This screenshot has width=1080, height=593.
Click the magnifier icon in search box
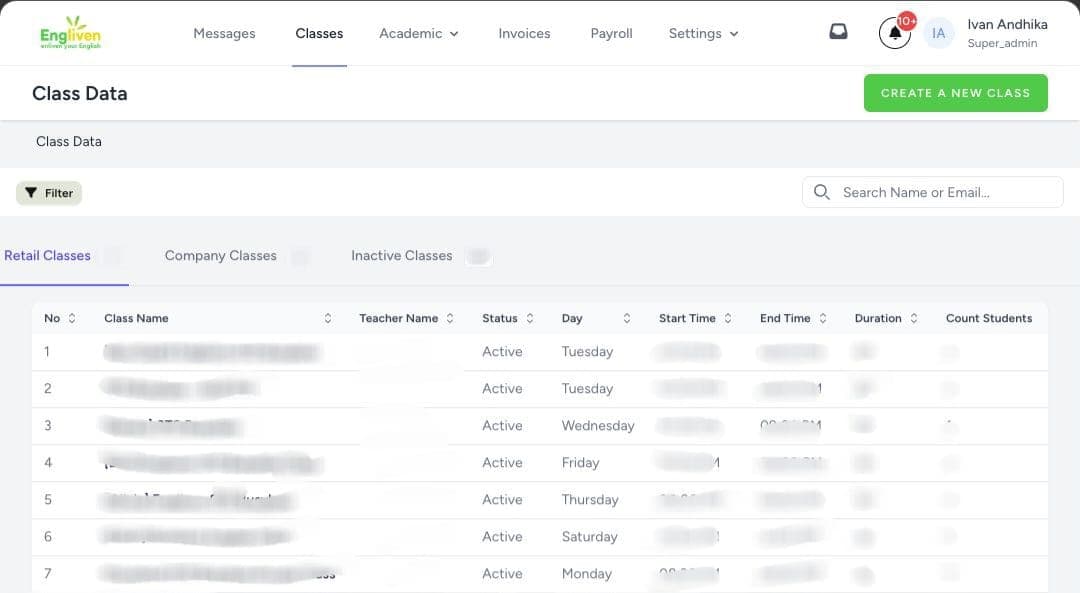pyautogui.click(x=822, y=192)
